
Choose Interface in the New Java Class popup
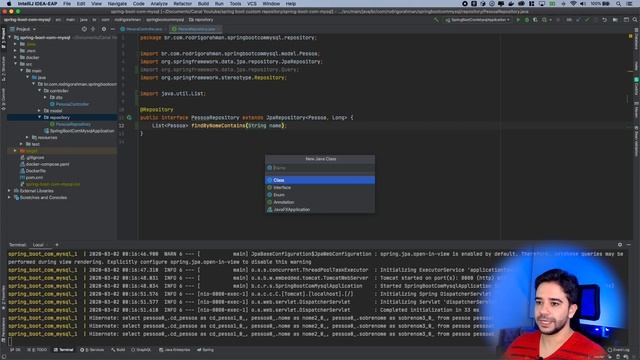click(x=320, y=187)
